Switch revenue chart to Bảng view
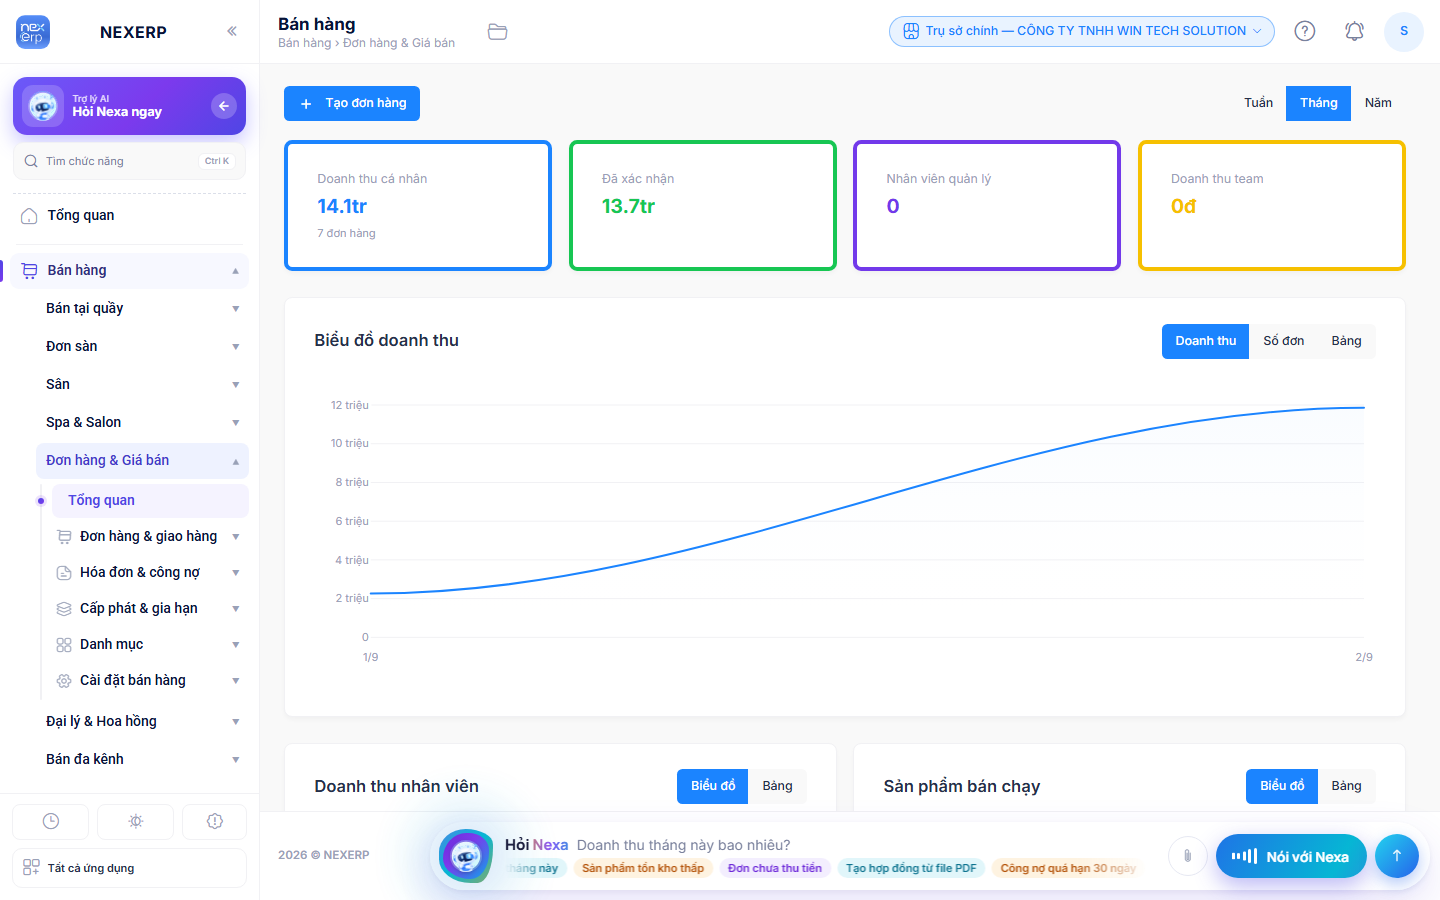Viewport: 1440px width, 900px height. 1346,341
